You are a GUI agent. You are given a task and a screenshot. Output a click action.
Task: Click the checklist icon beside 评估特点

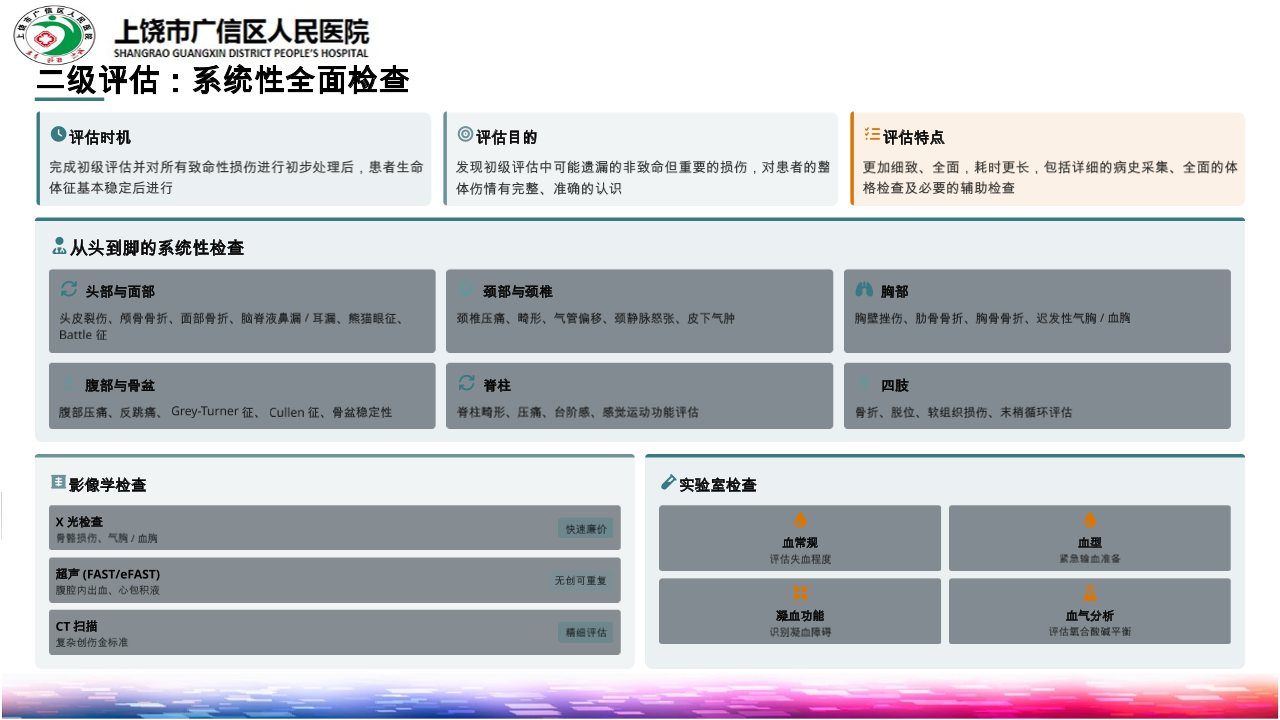point(872,135)
